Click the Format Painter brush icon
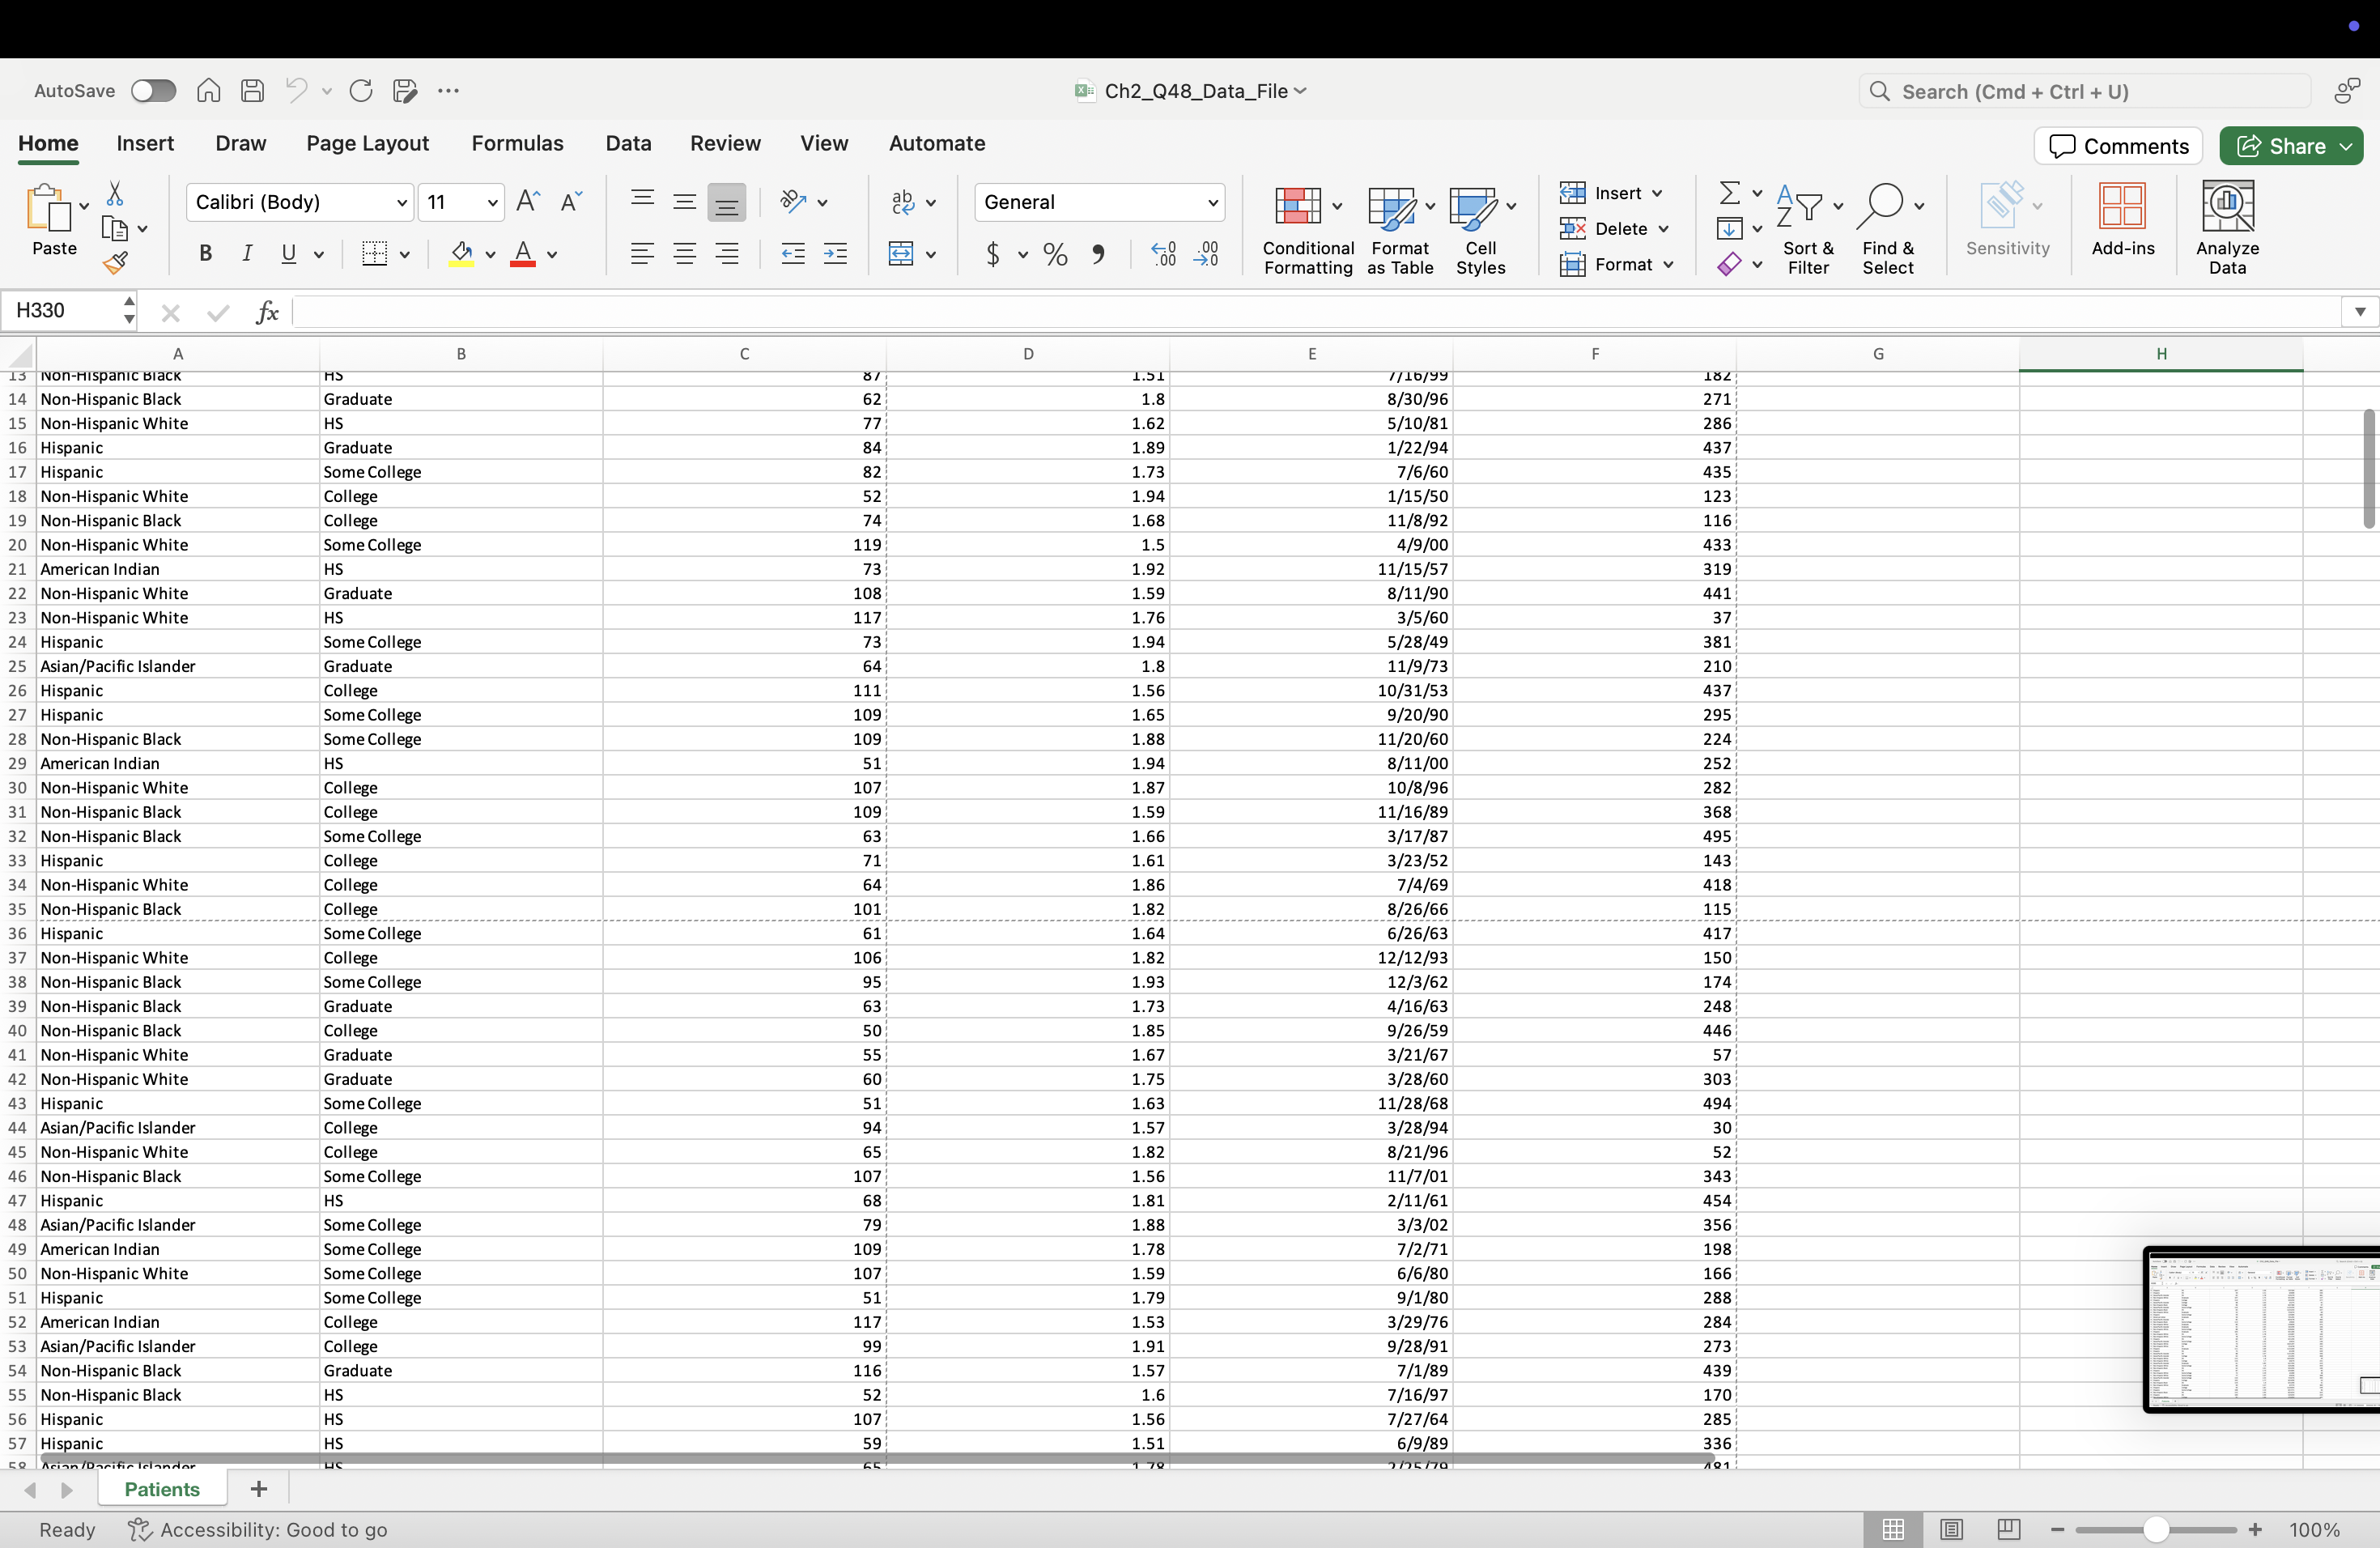The height and width of the screenshot is (1548, 2380). pos(115,263)
